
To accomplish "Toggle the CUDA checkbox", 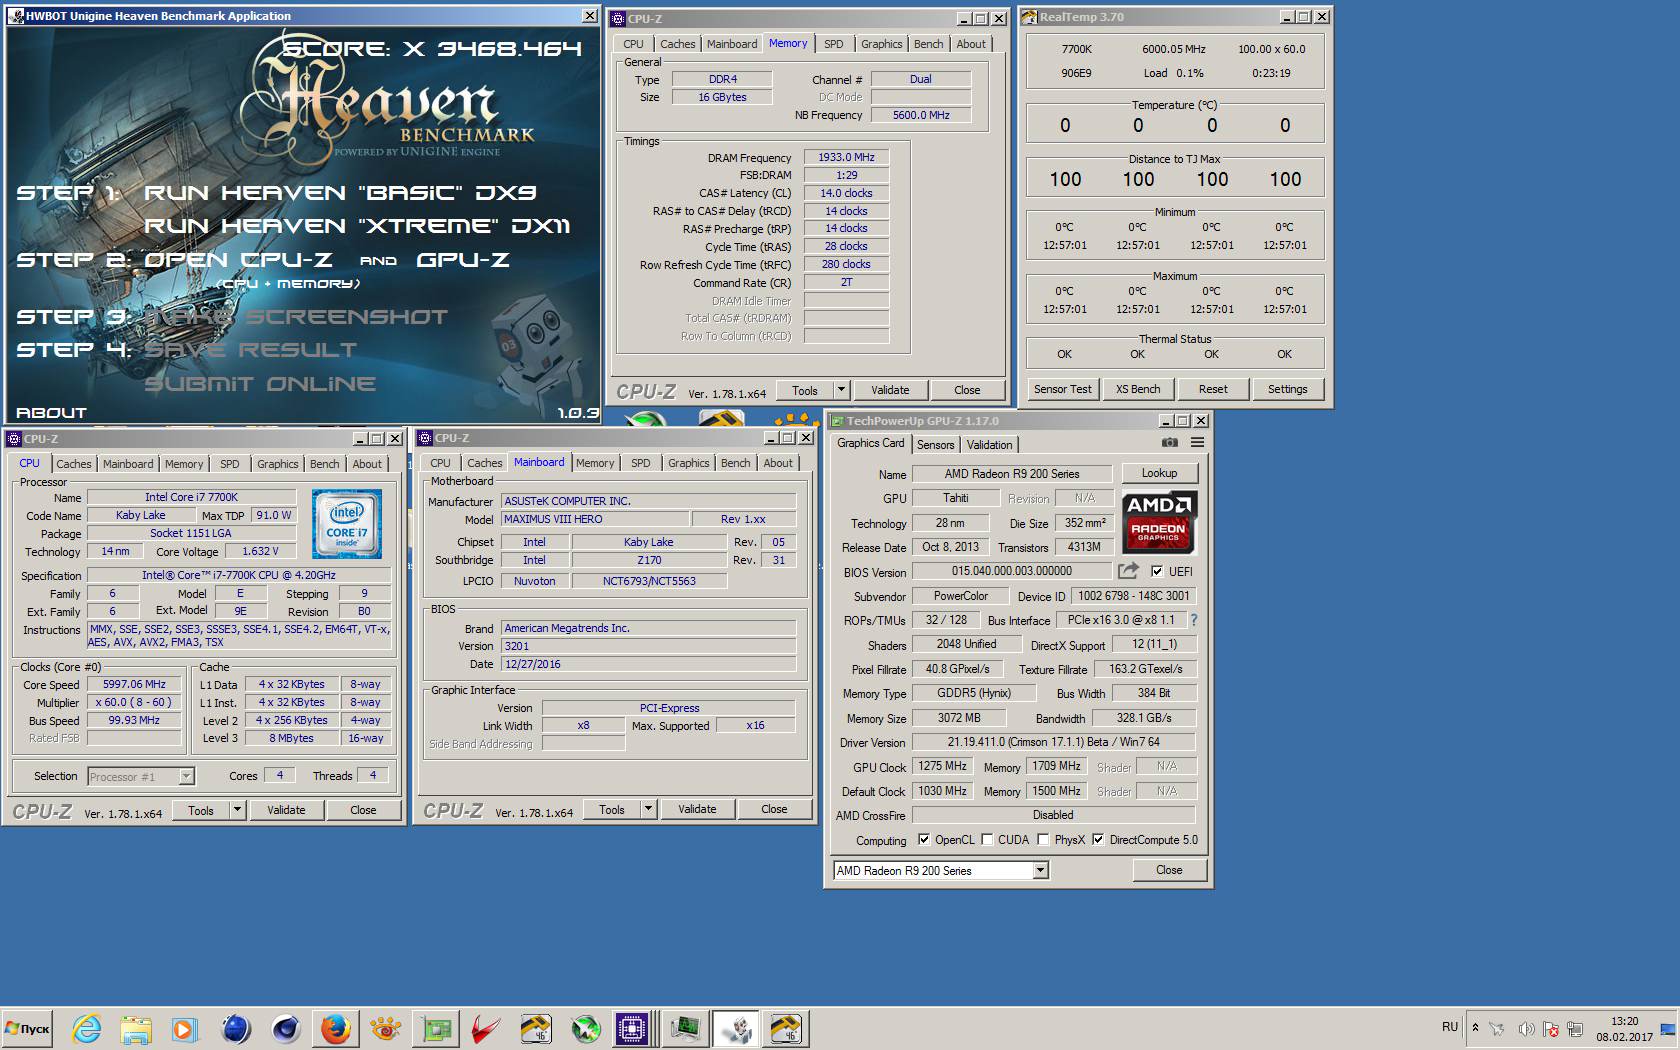I will [987, 840].
